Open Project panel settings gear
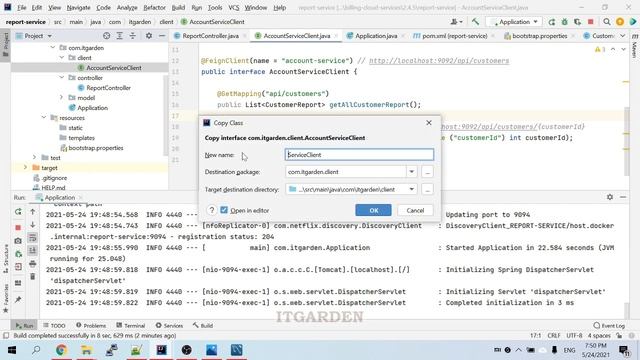The width and height of the screenshot is (640, 360). [x=149, y=36]
